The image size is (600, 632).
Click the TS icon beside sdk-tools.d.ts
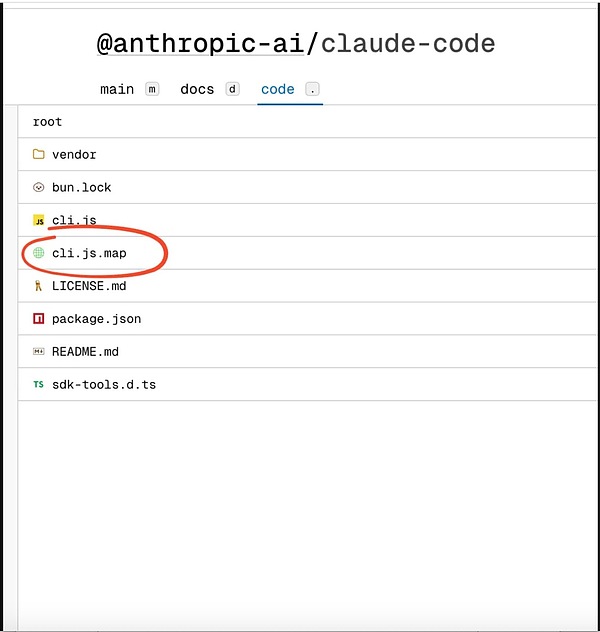[x=39, y=384]
